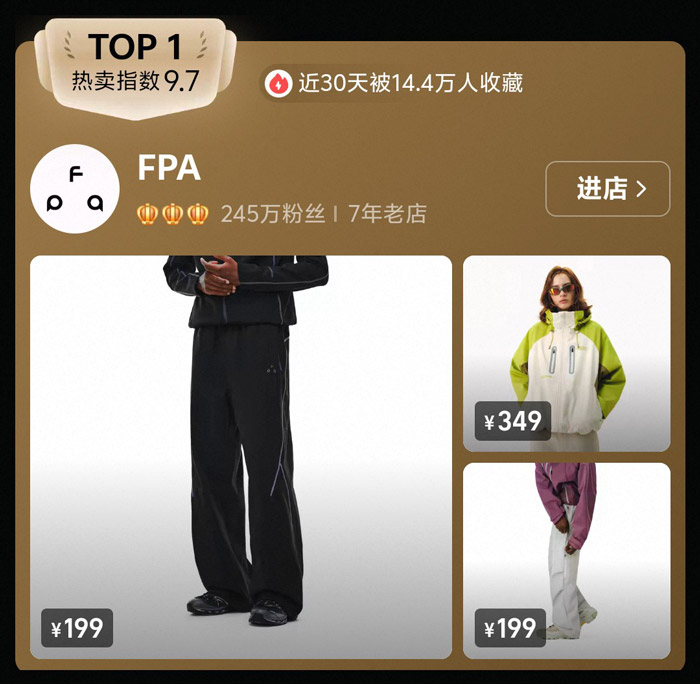This screenshot has width=700, height=684.
Task: View the purple jacket white pants product
Action: pos(567,561)
